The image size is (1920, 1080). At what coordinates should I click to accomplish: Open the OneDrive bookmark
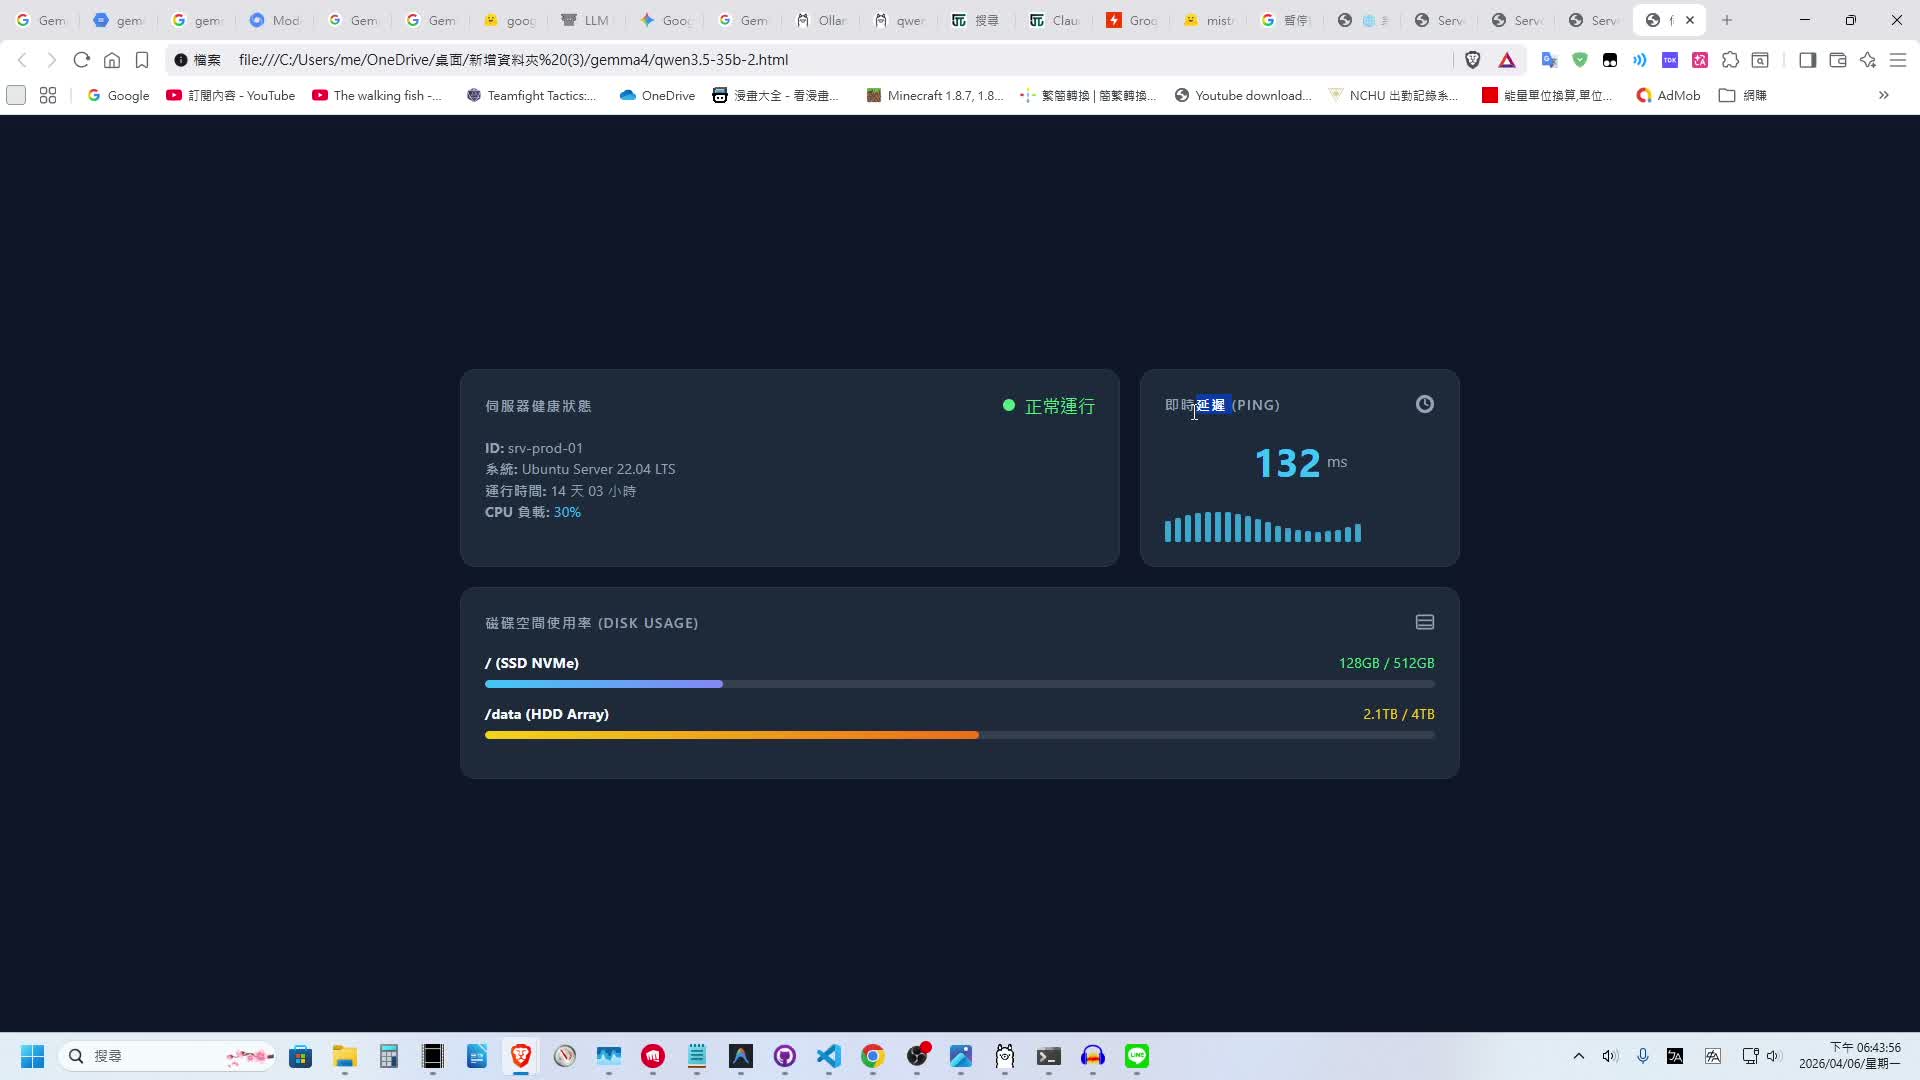coord(657,95)
